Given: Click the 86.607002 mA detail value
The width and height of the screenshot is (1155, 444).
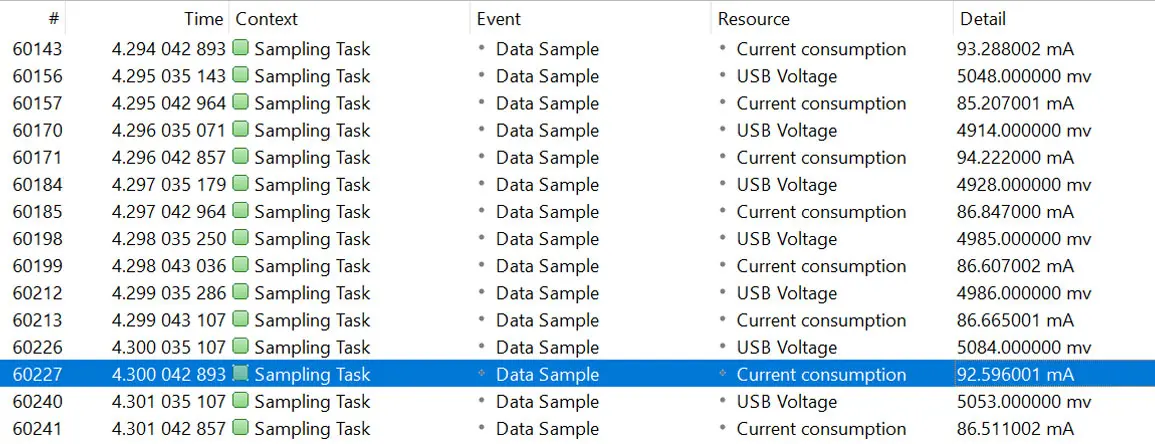Looking at the screenshot, I should [x=1014, y=266].
